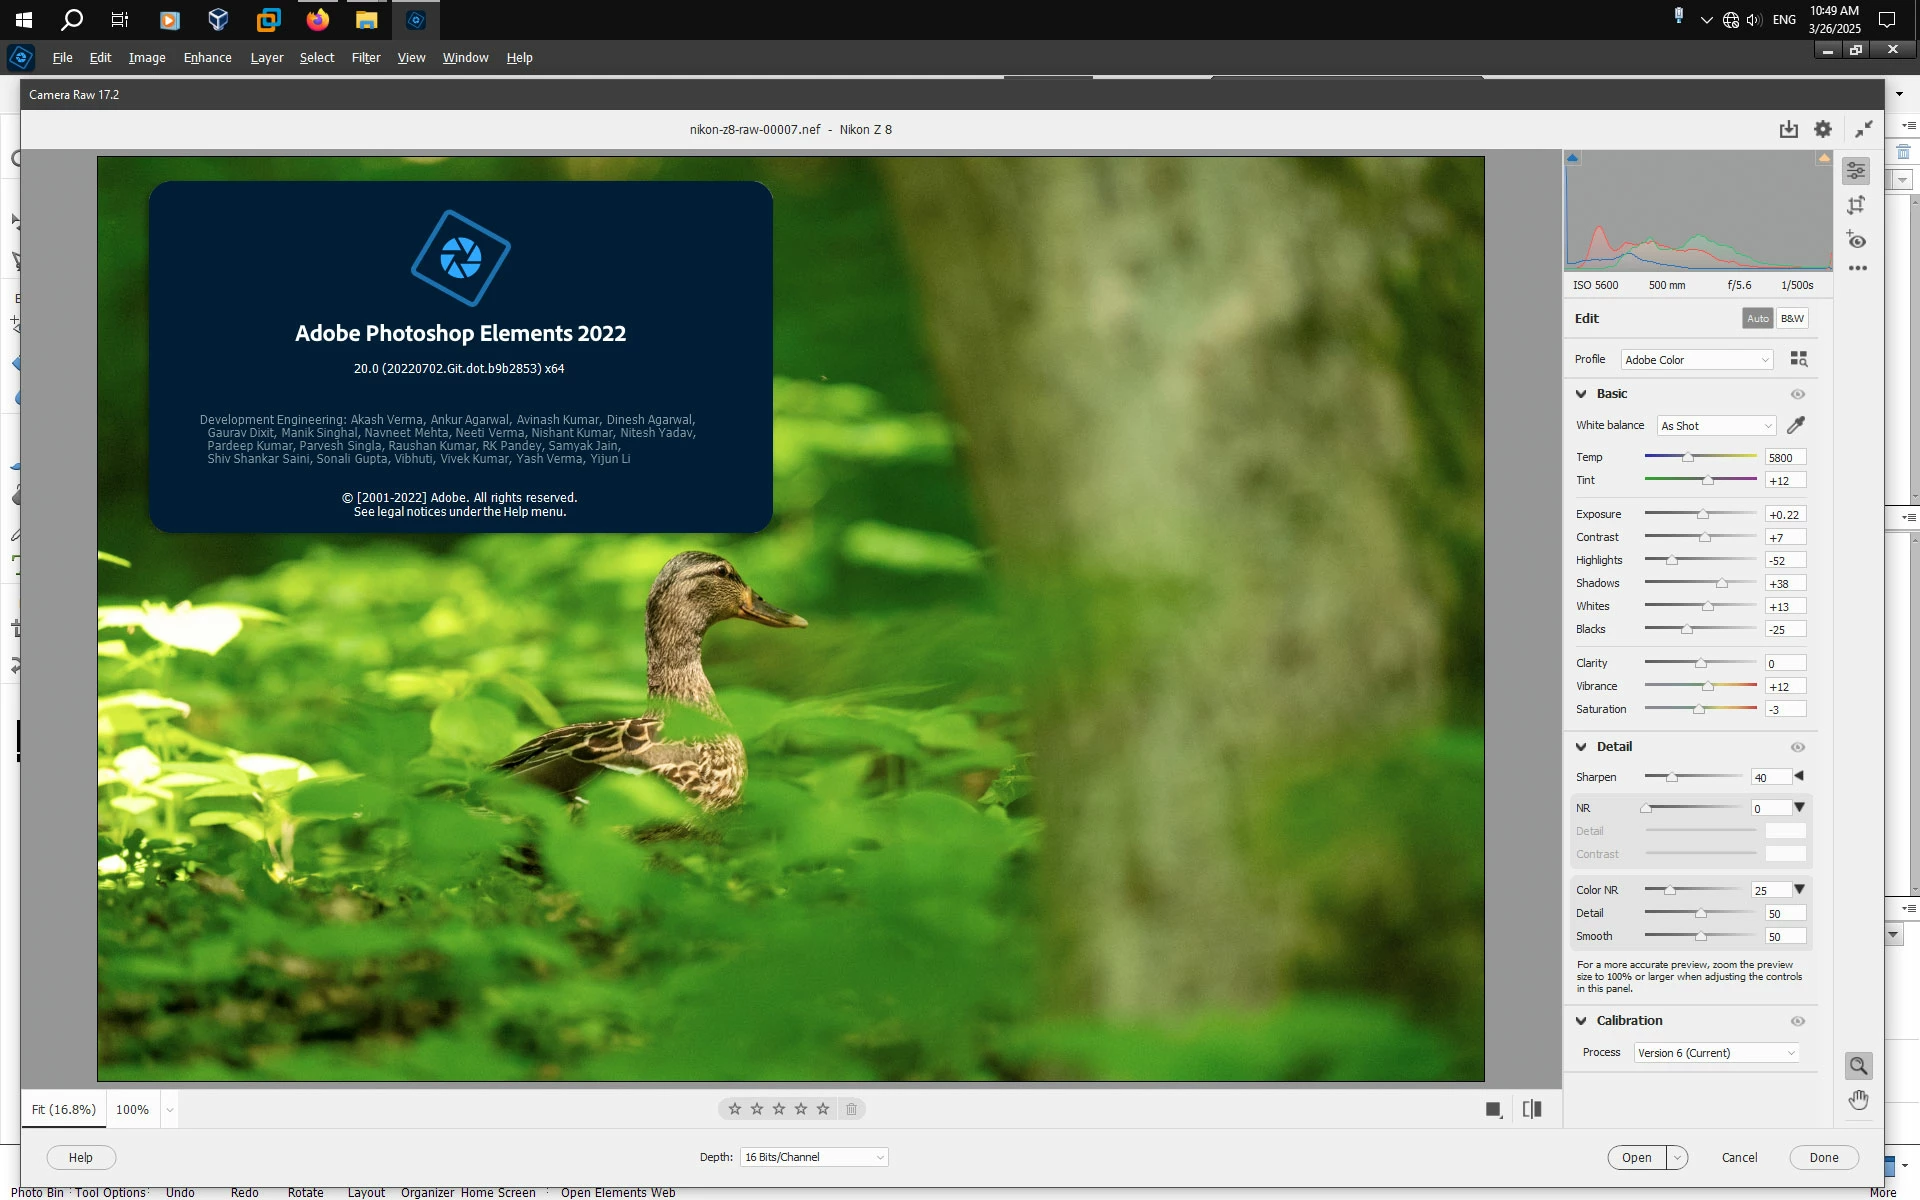Image resolution: width=1920 pixels, height=1200 pixels.
Task: Click the Exposure slider handle
Action: click(1703, 514)
